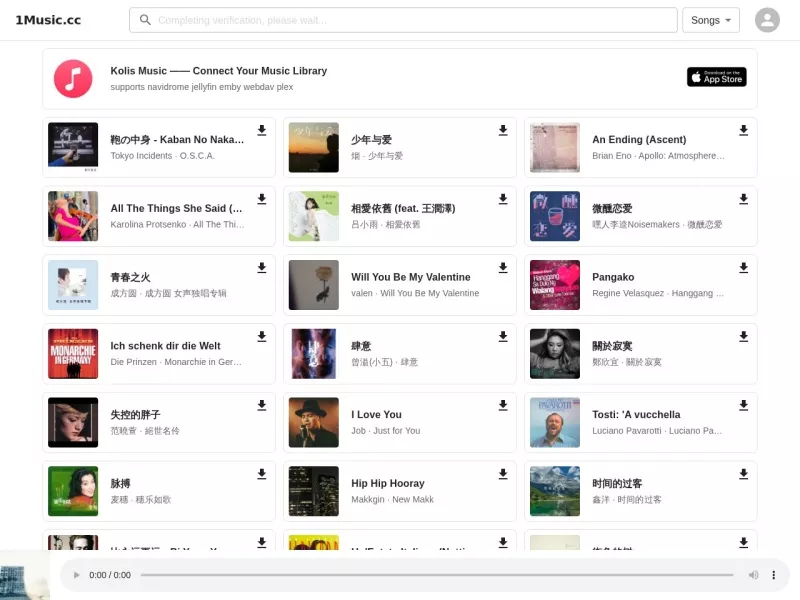Start playback in the audio player
Screen dimensions: 800x600
click(x=76, y=575)
